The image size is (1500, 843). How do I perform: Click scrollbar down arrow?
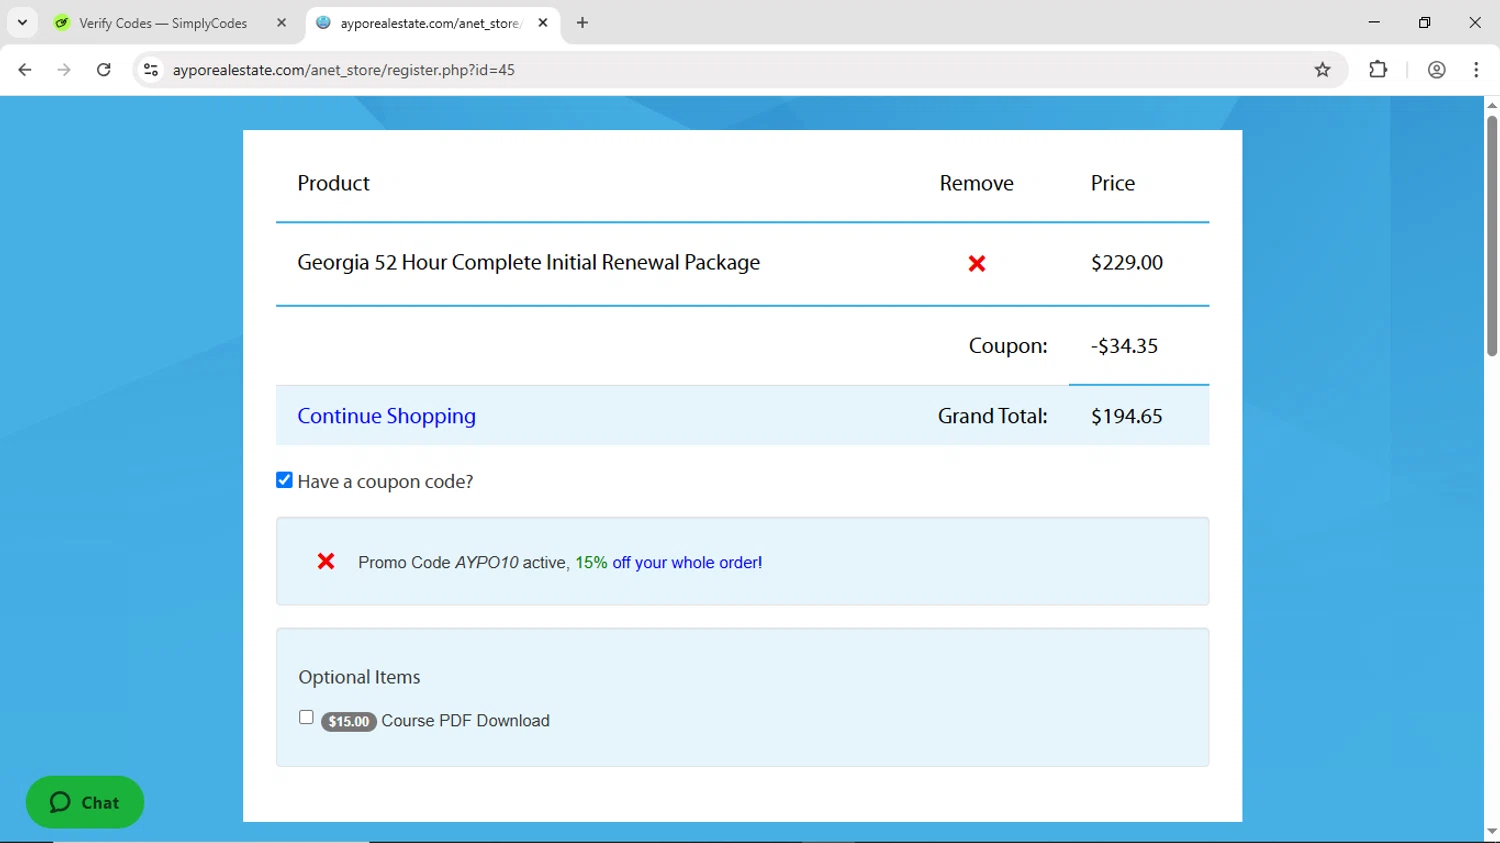coord(1492,832)
